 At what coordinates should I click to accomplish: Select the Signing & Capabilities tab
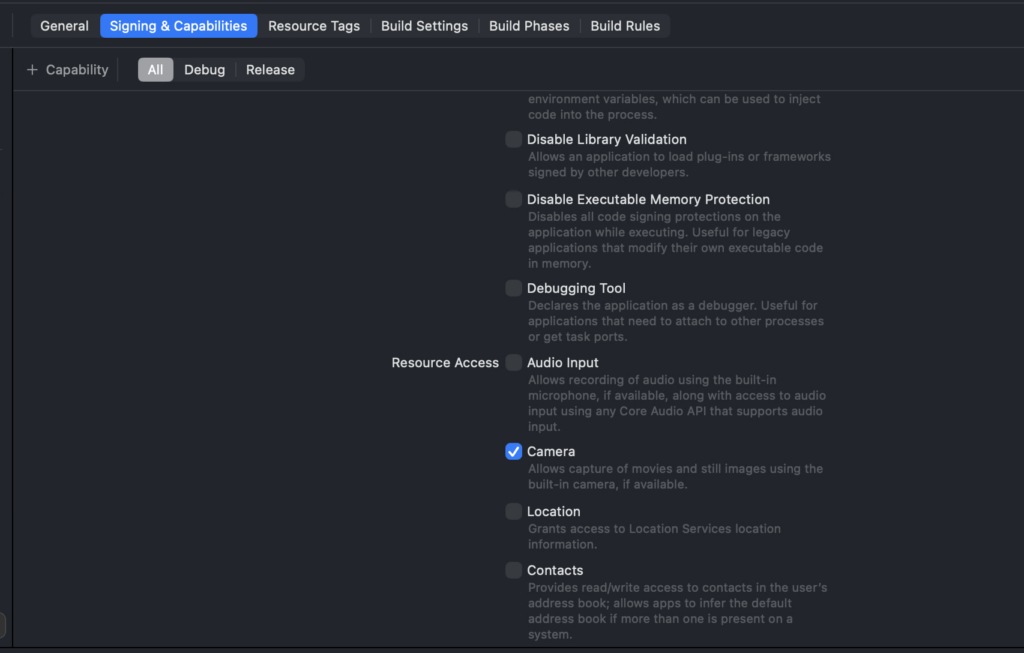pyautogui.click(x=178, y=26)
